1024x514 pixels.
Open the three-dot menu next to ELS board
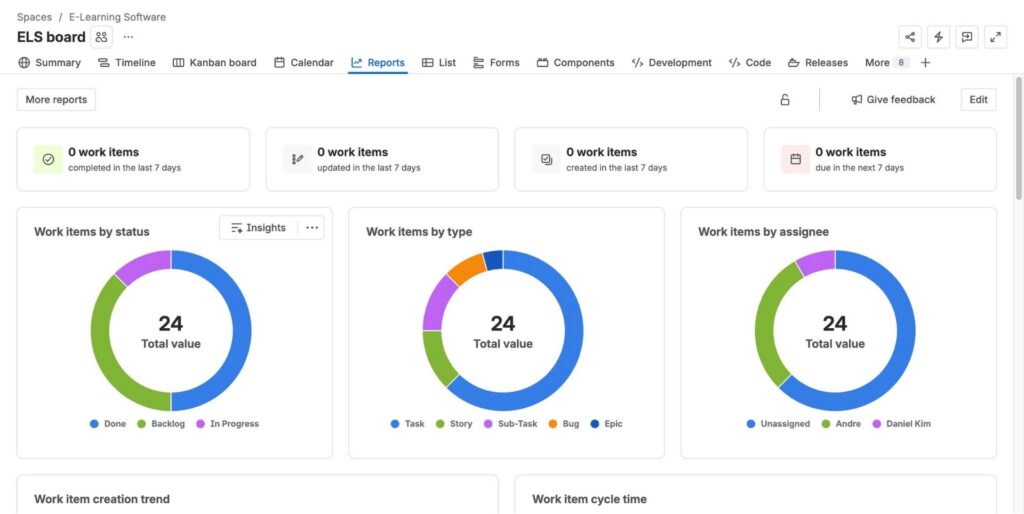tap(128, 37)
